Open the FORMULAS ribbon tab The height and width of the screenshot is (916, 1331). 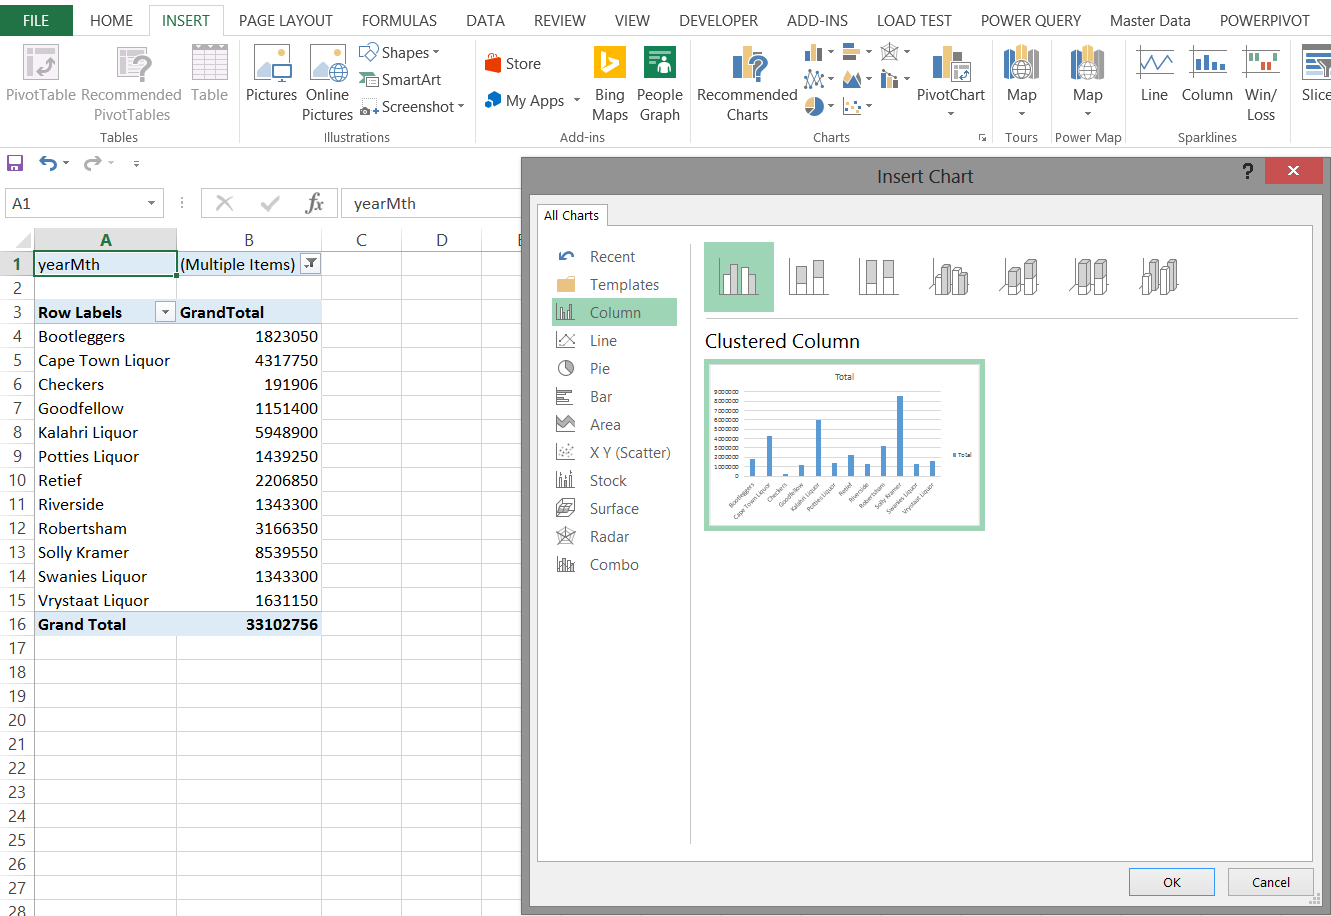point(399,20)
